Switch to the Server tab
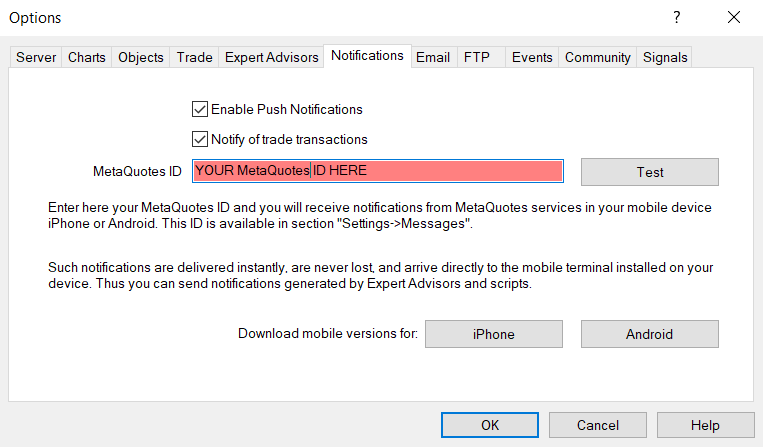The image size is (763, 447). 36,57
